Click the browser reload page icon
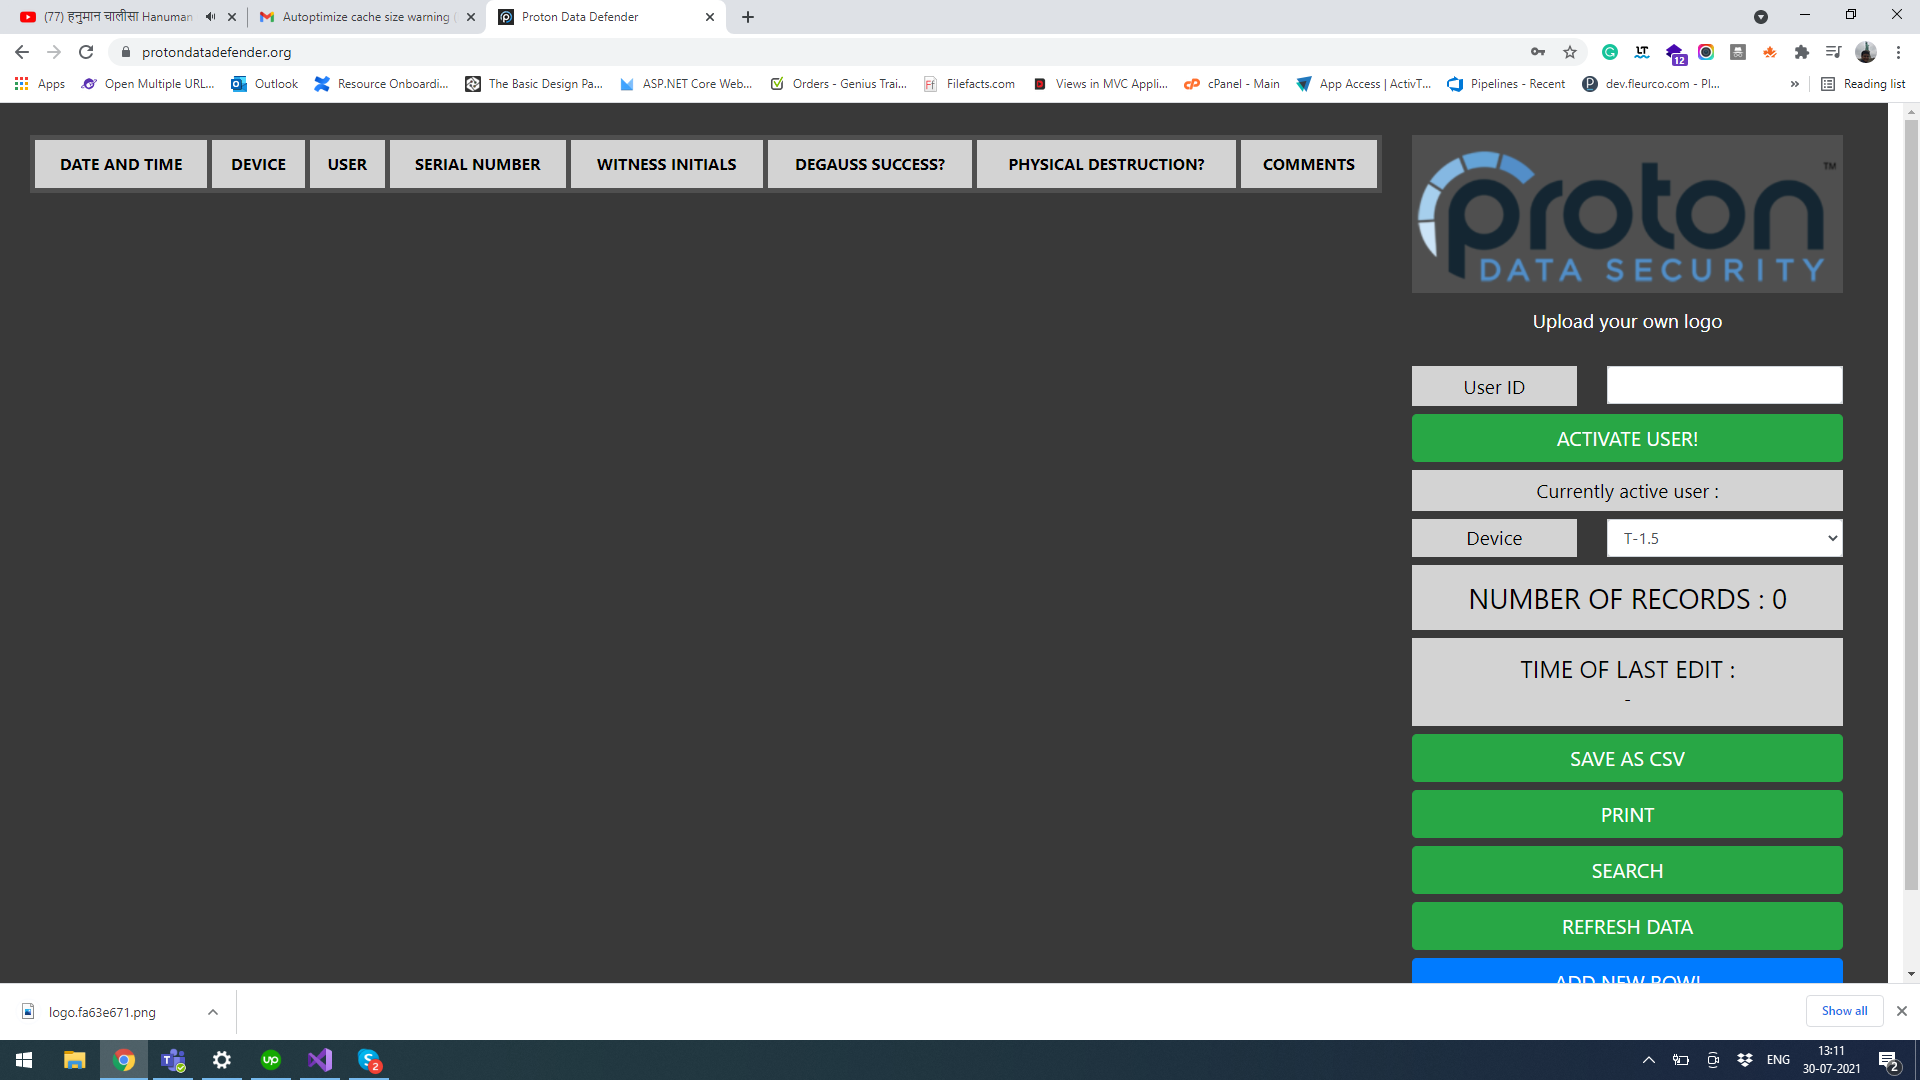The width and height of the screenshot is (1920, 1080). pyautogui.click(x=86, y=52)
